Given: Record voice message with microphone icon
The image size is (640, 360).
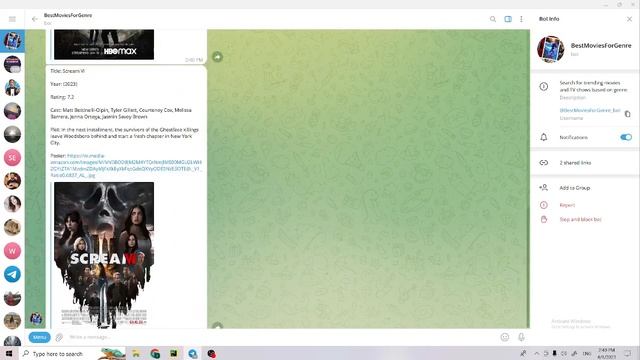Looking at the screenshot, I should tap(521, 337).
